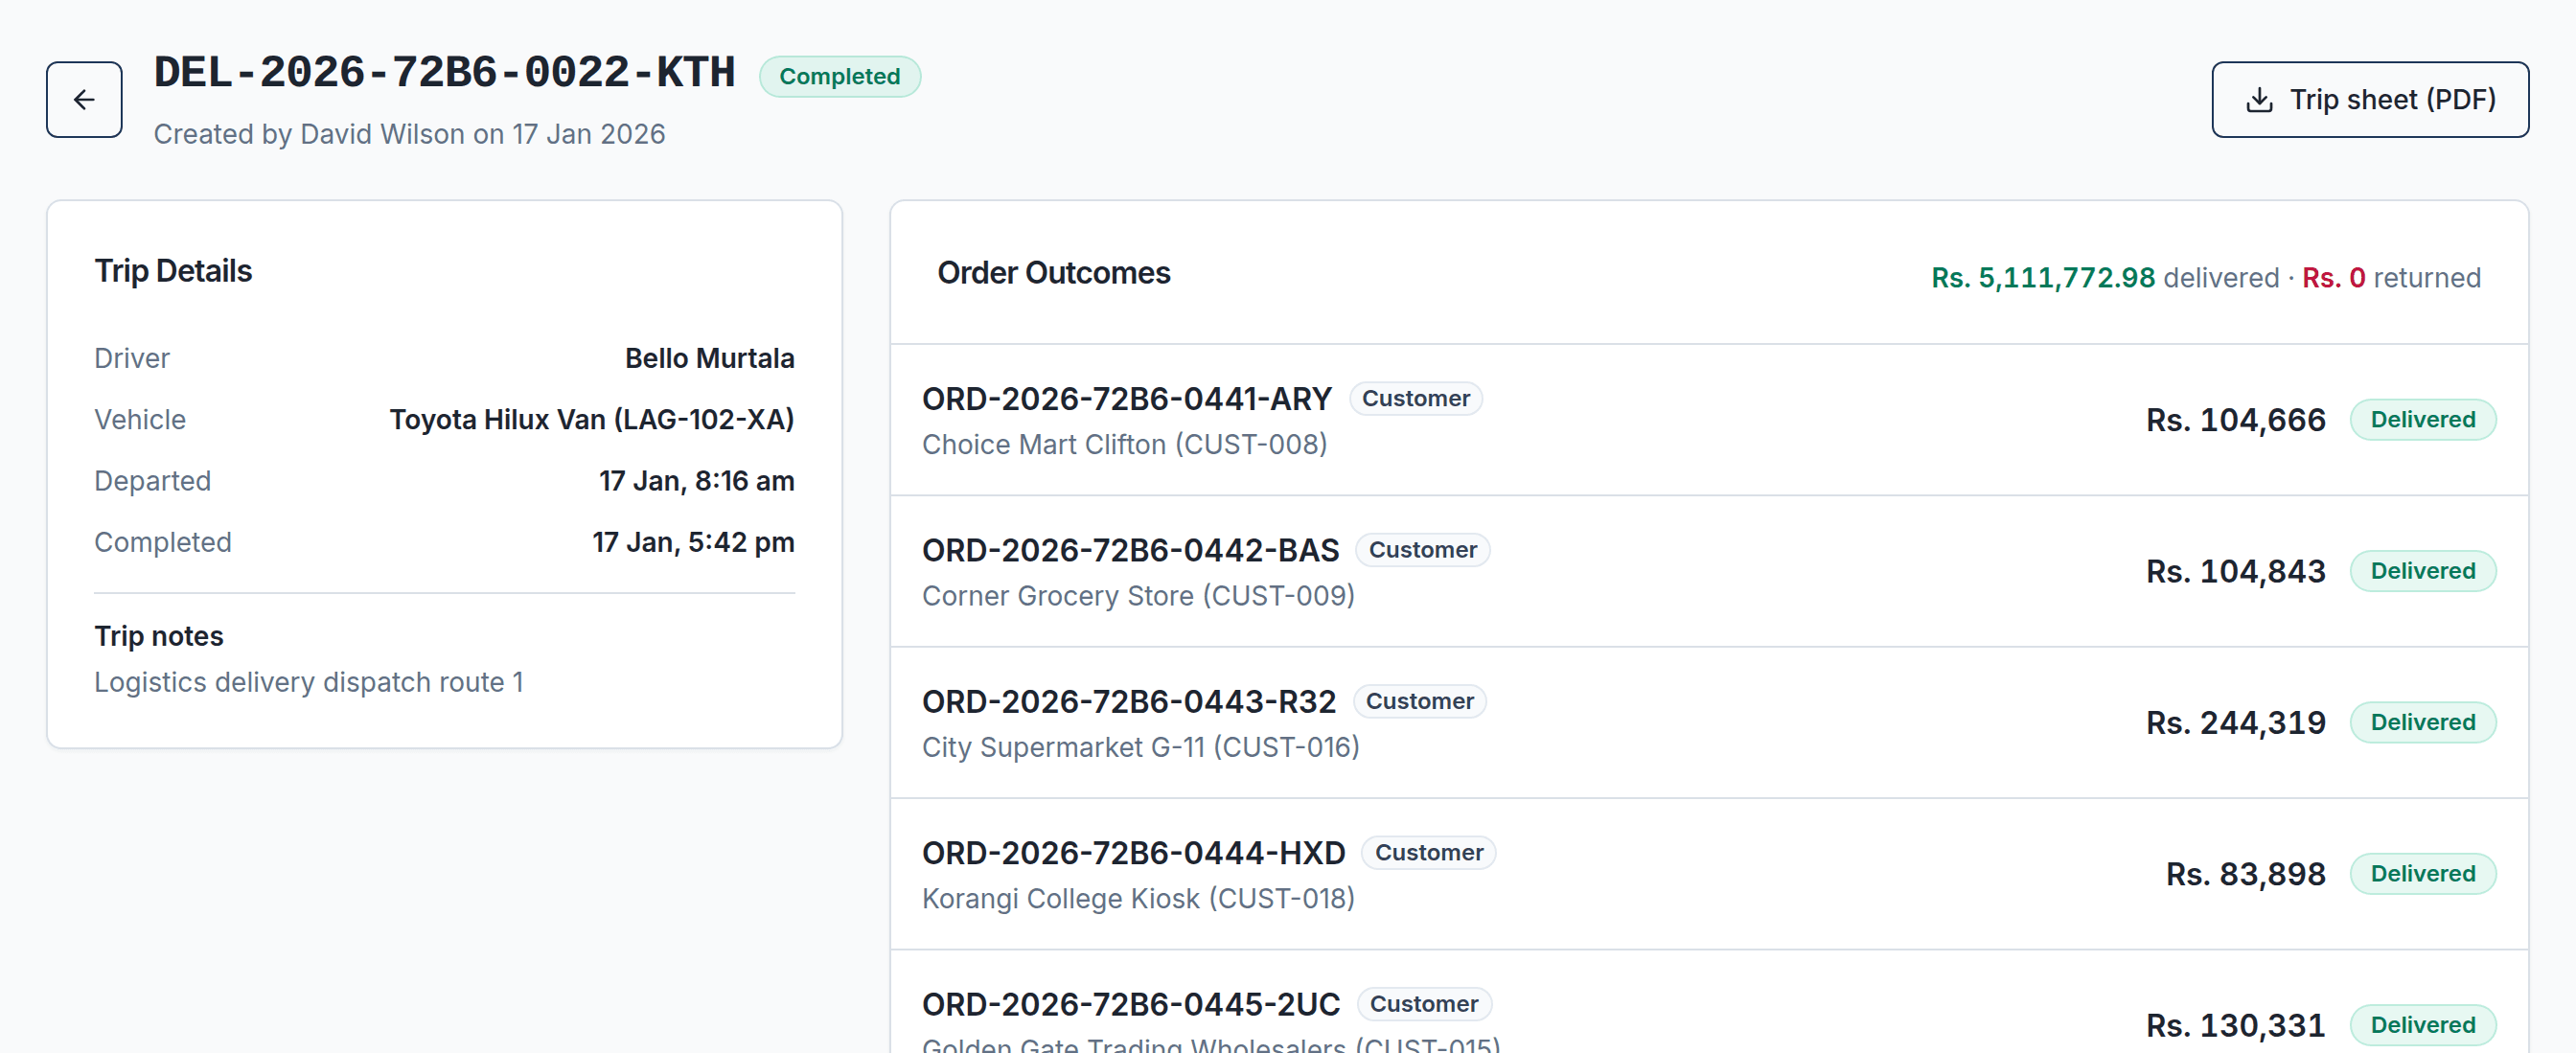Viewport: 2576px width, 1053px height.
Task: Click Delivered badge for Rs. 130,331 order
Action: [2422, 1026]
